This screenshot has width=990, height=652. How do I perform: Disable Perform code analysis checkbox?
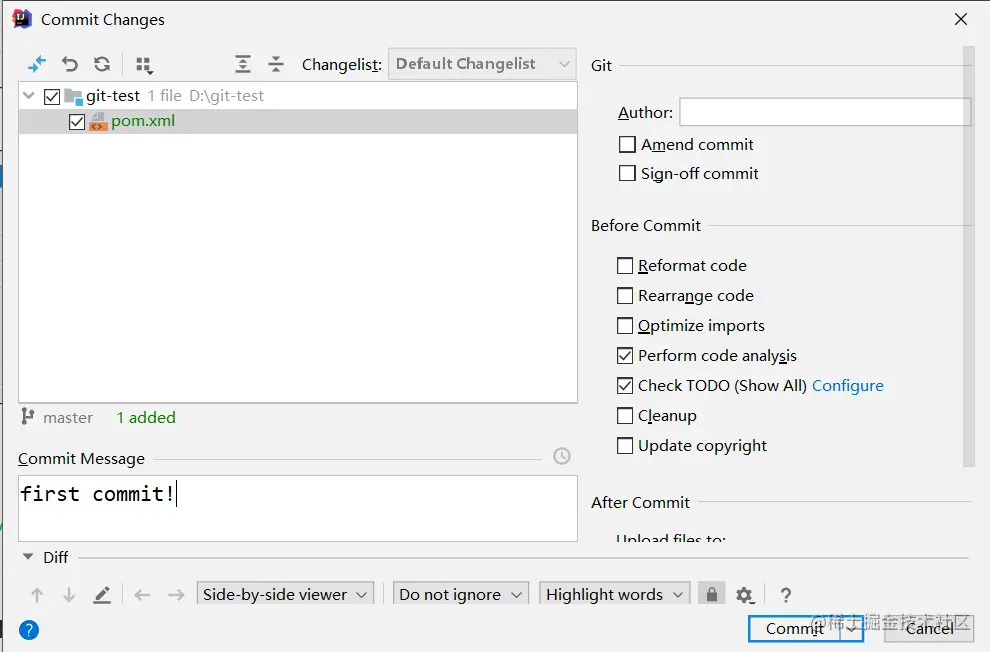(624, 355)
